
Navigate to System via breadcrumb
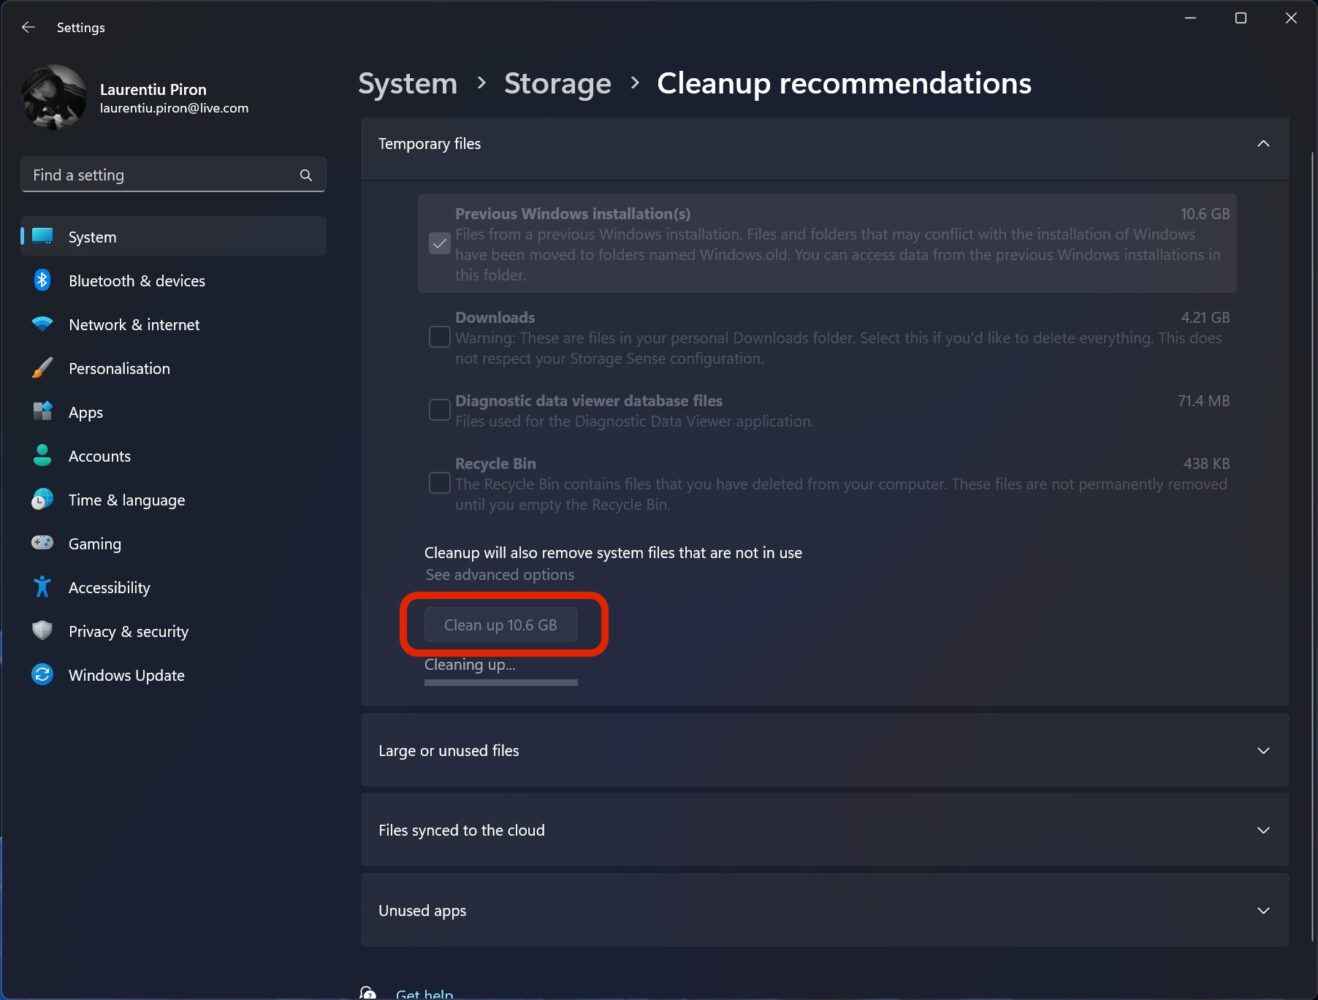click(x=407, y=84)
